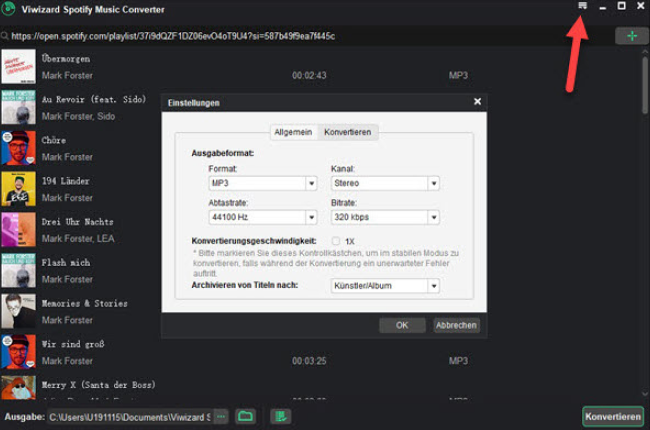Open the output folder icon

point(245,416)
